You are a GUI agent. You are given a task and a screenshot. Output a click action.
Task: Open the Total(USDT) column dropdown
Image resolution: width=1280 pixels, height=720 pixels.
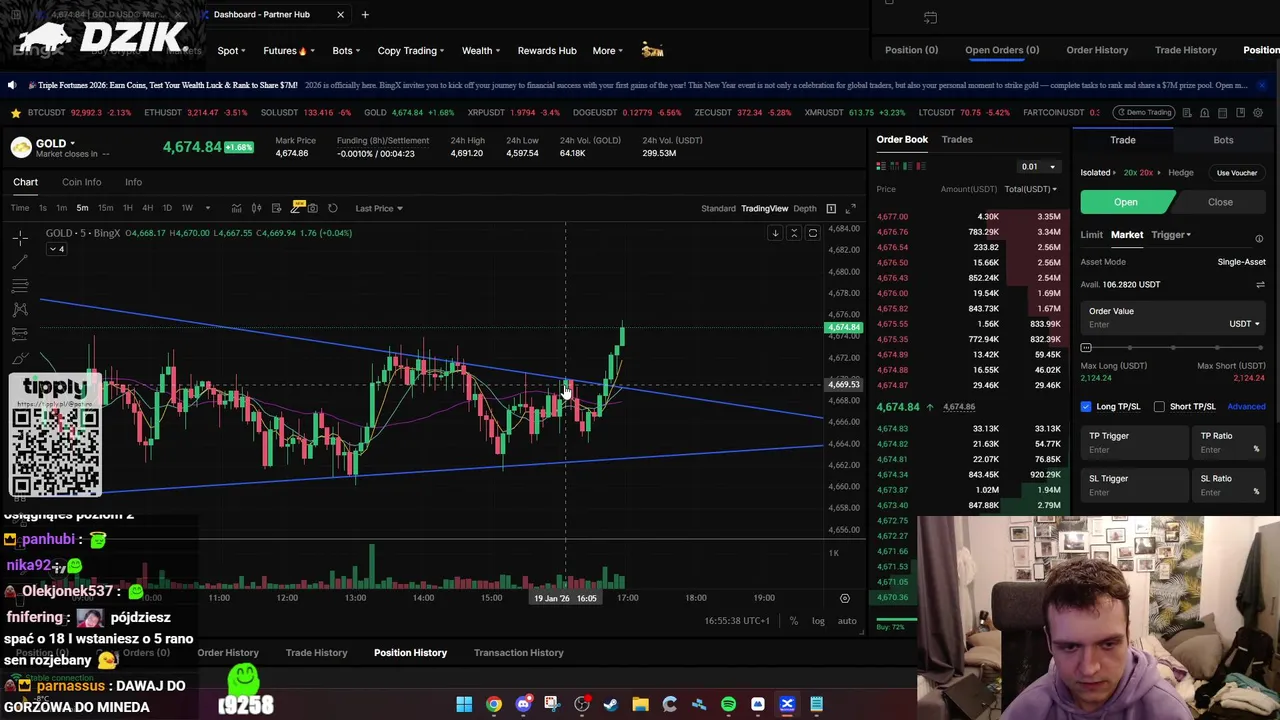tap(1030, 189)
